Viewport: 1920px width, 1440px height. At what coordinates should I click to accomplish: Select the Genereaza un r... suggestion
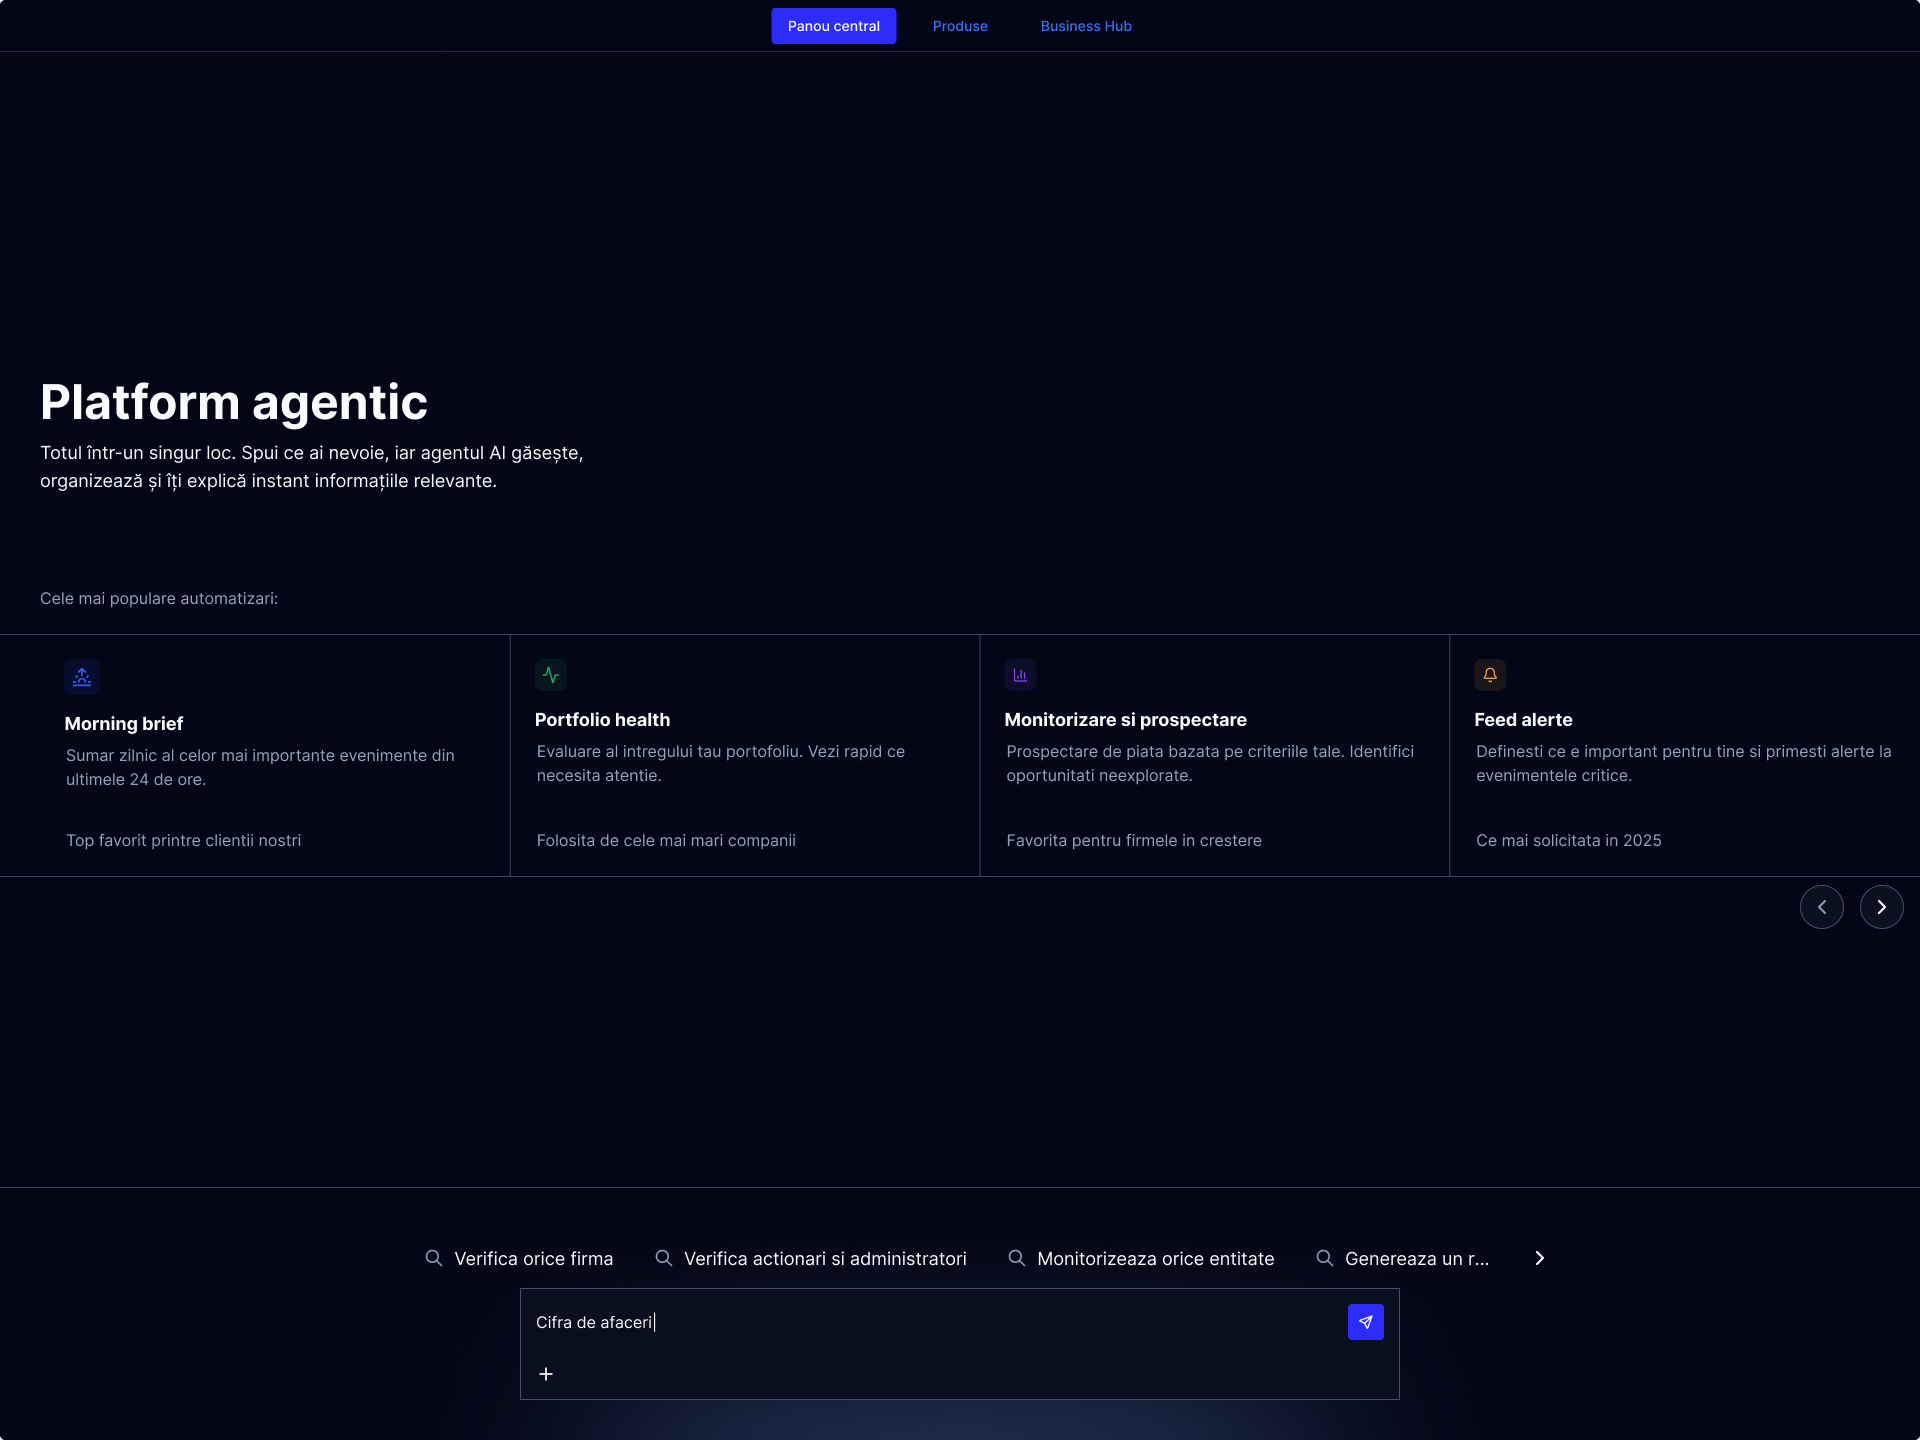1403,1258
